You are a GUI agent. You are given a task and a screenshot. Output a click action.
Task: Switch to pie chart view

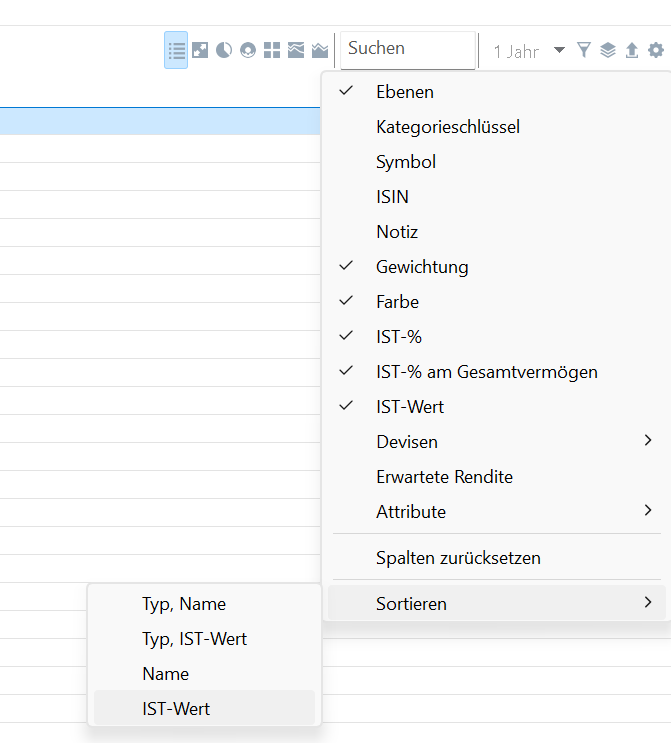[x=224, y=50]
